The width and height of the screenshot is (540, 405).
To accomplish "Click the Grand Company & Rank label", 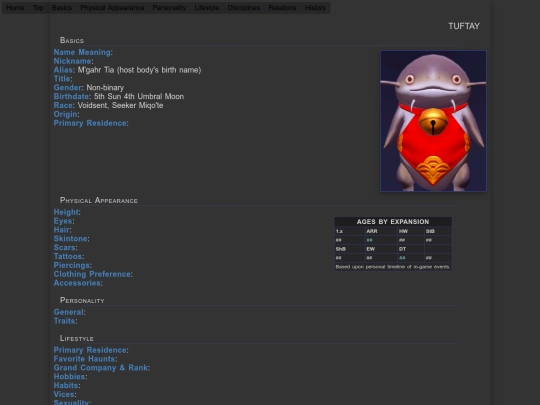I will pyautogui.click(x=101, y=368).
